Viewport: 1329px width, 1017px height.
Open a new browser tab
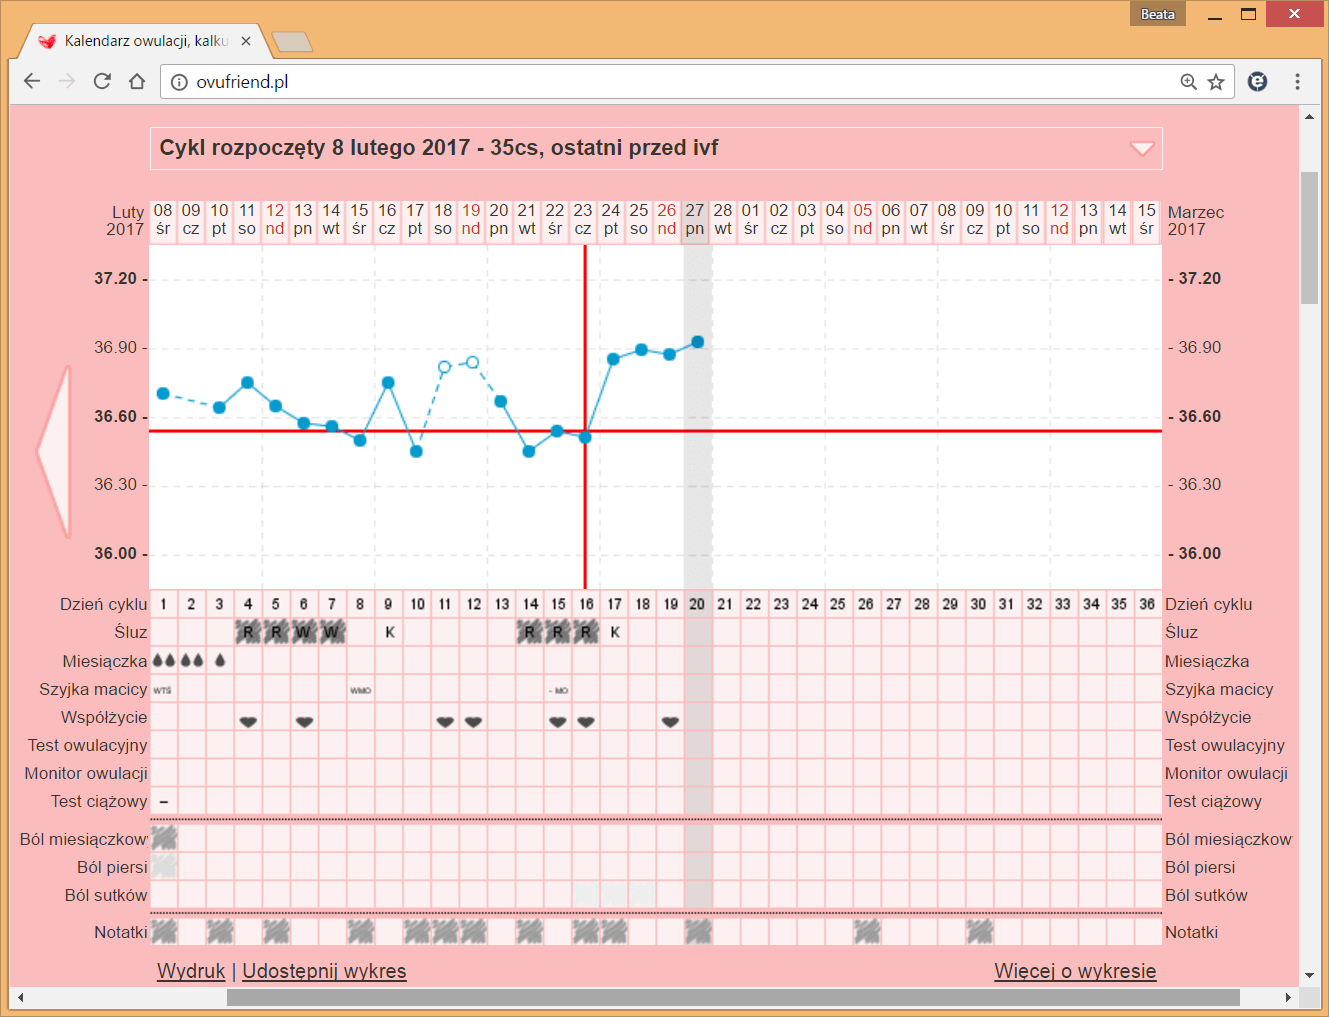[x=292, y=42]
